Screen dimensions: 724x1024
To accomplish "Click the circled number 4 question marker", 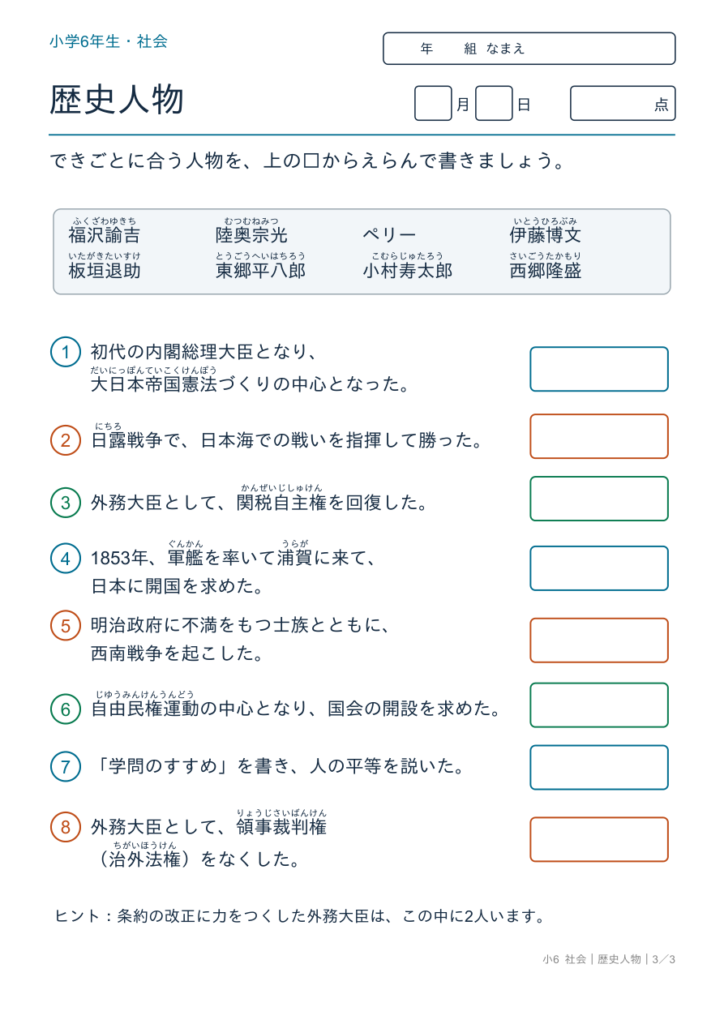I will [x=65, y=558].
